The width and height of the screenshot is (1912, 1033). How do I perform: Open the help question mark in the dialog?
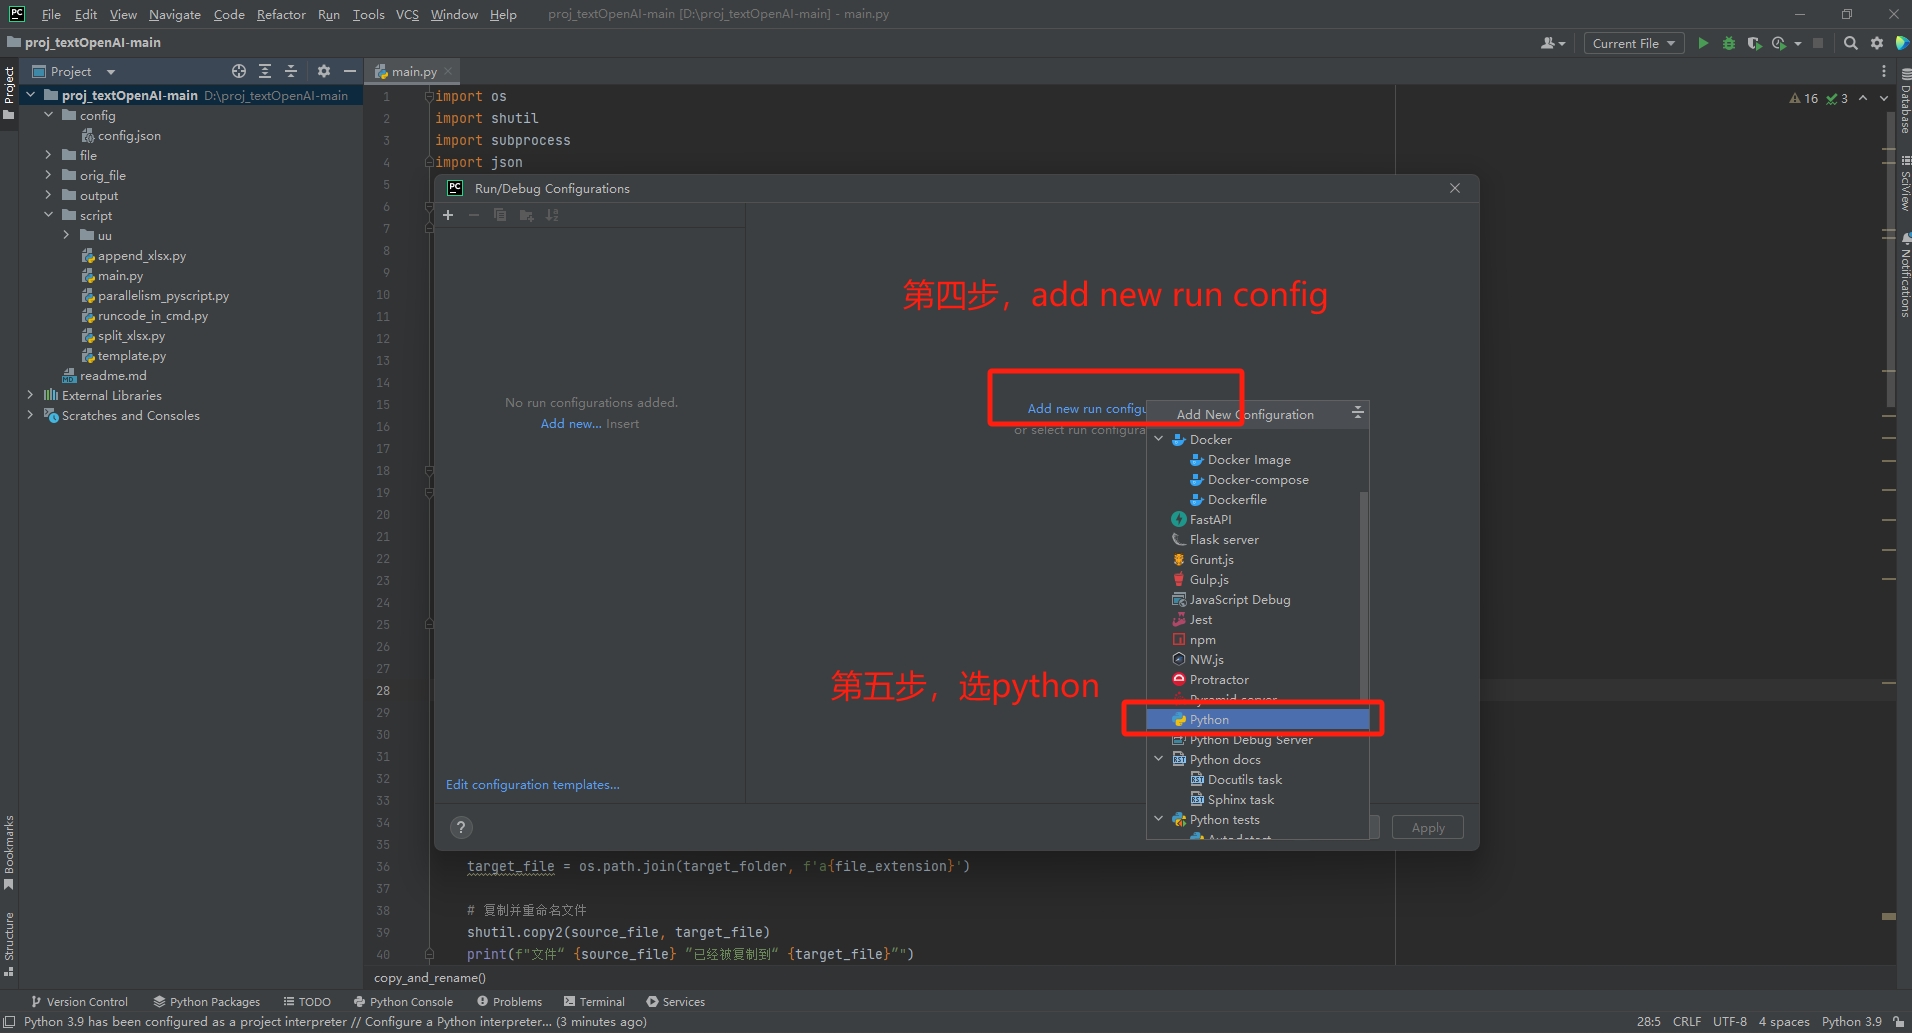coord(461,827)
